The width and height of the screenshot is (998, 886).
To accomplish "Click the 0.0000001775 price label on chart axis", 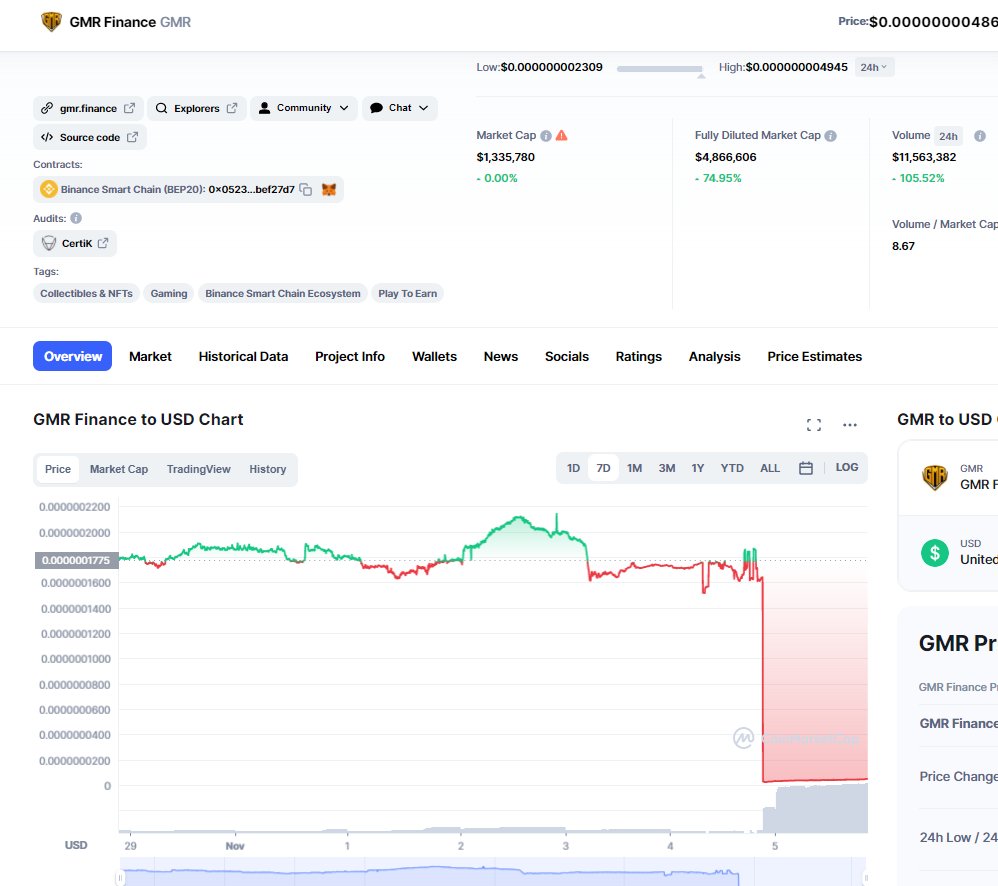I will 76,560.
